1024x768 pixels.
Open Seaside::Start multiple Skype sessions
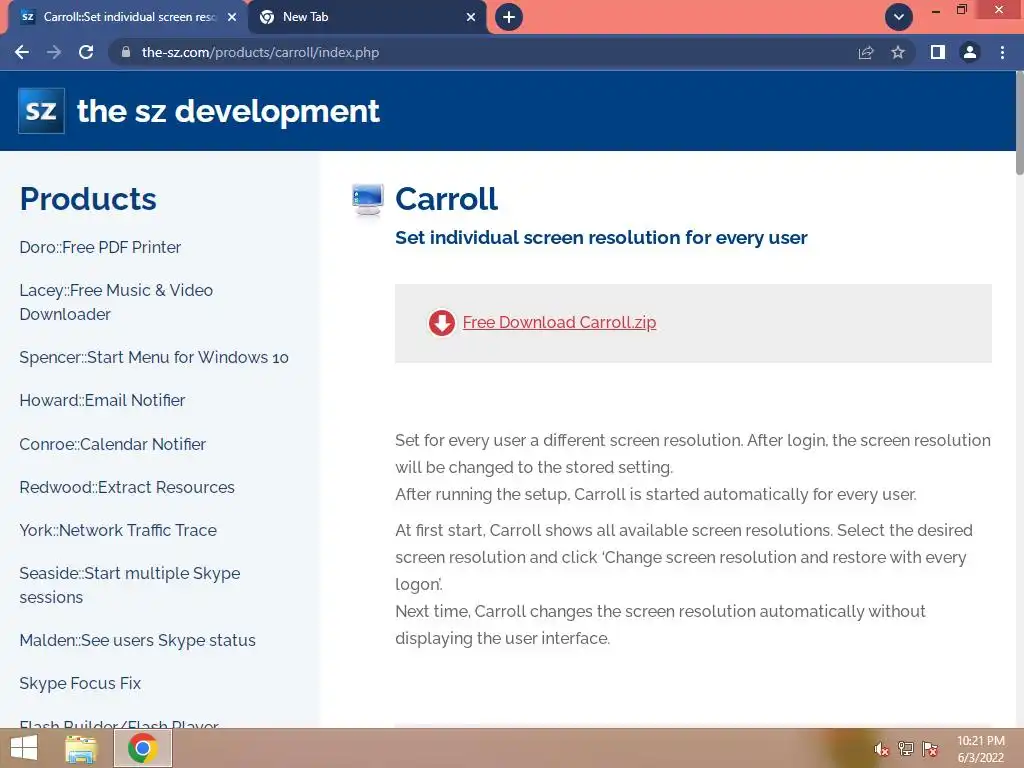pos(130,585)
